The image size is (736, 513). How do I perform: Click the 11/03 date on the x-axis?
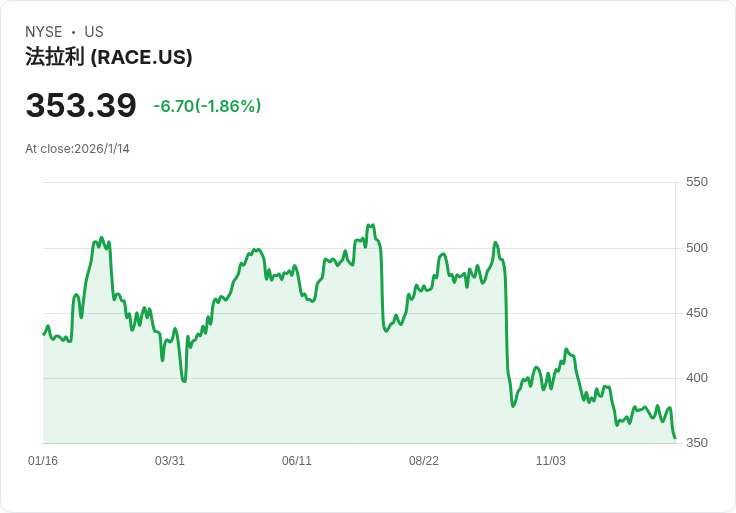tap(551, 461)
